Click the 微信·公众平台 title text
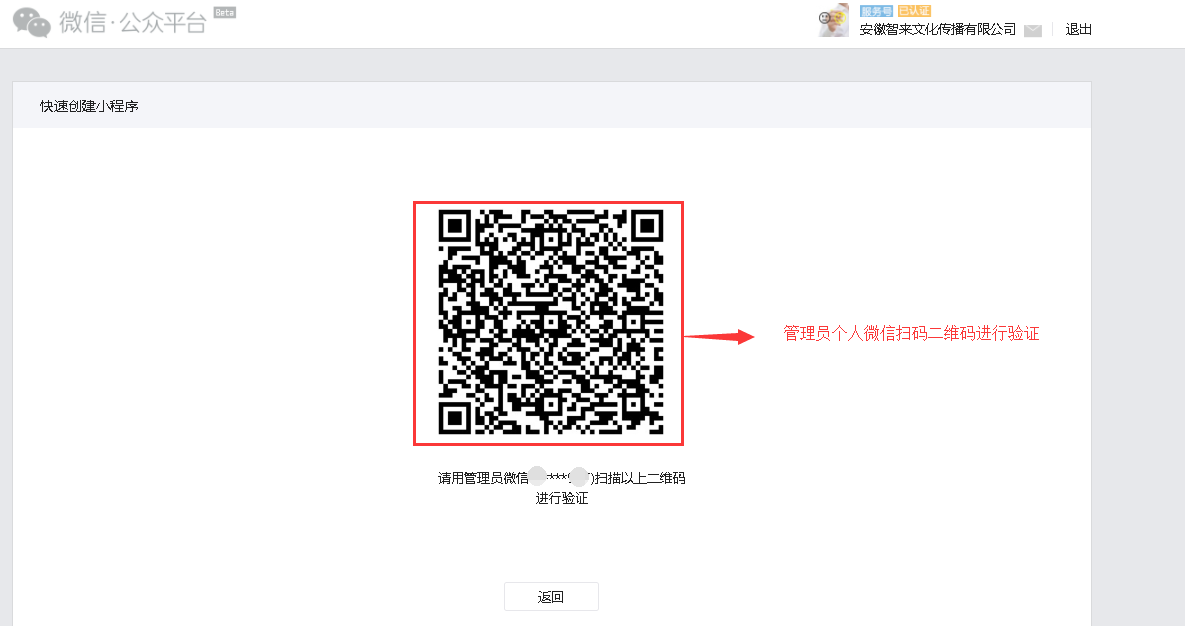This screenshot has height=626, width=1185. click(x=132, y=23)
